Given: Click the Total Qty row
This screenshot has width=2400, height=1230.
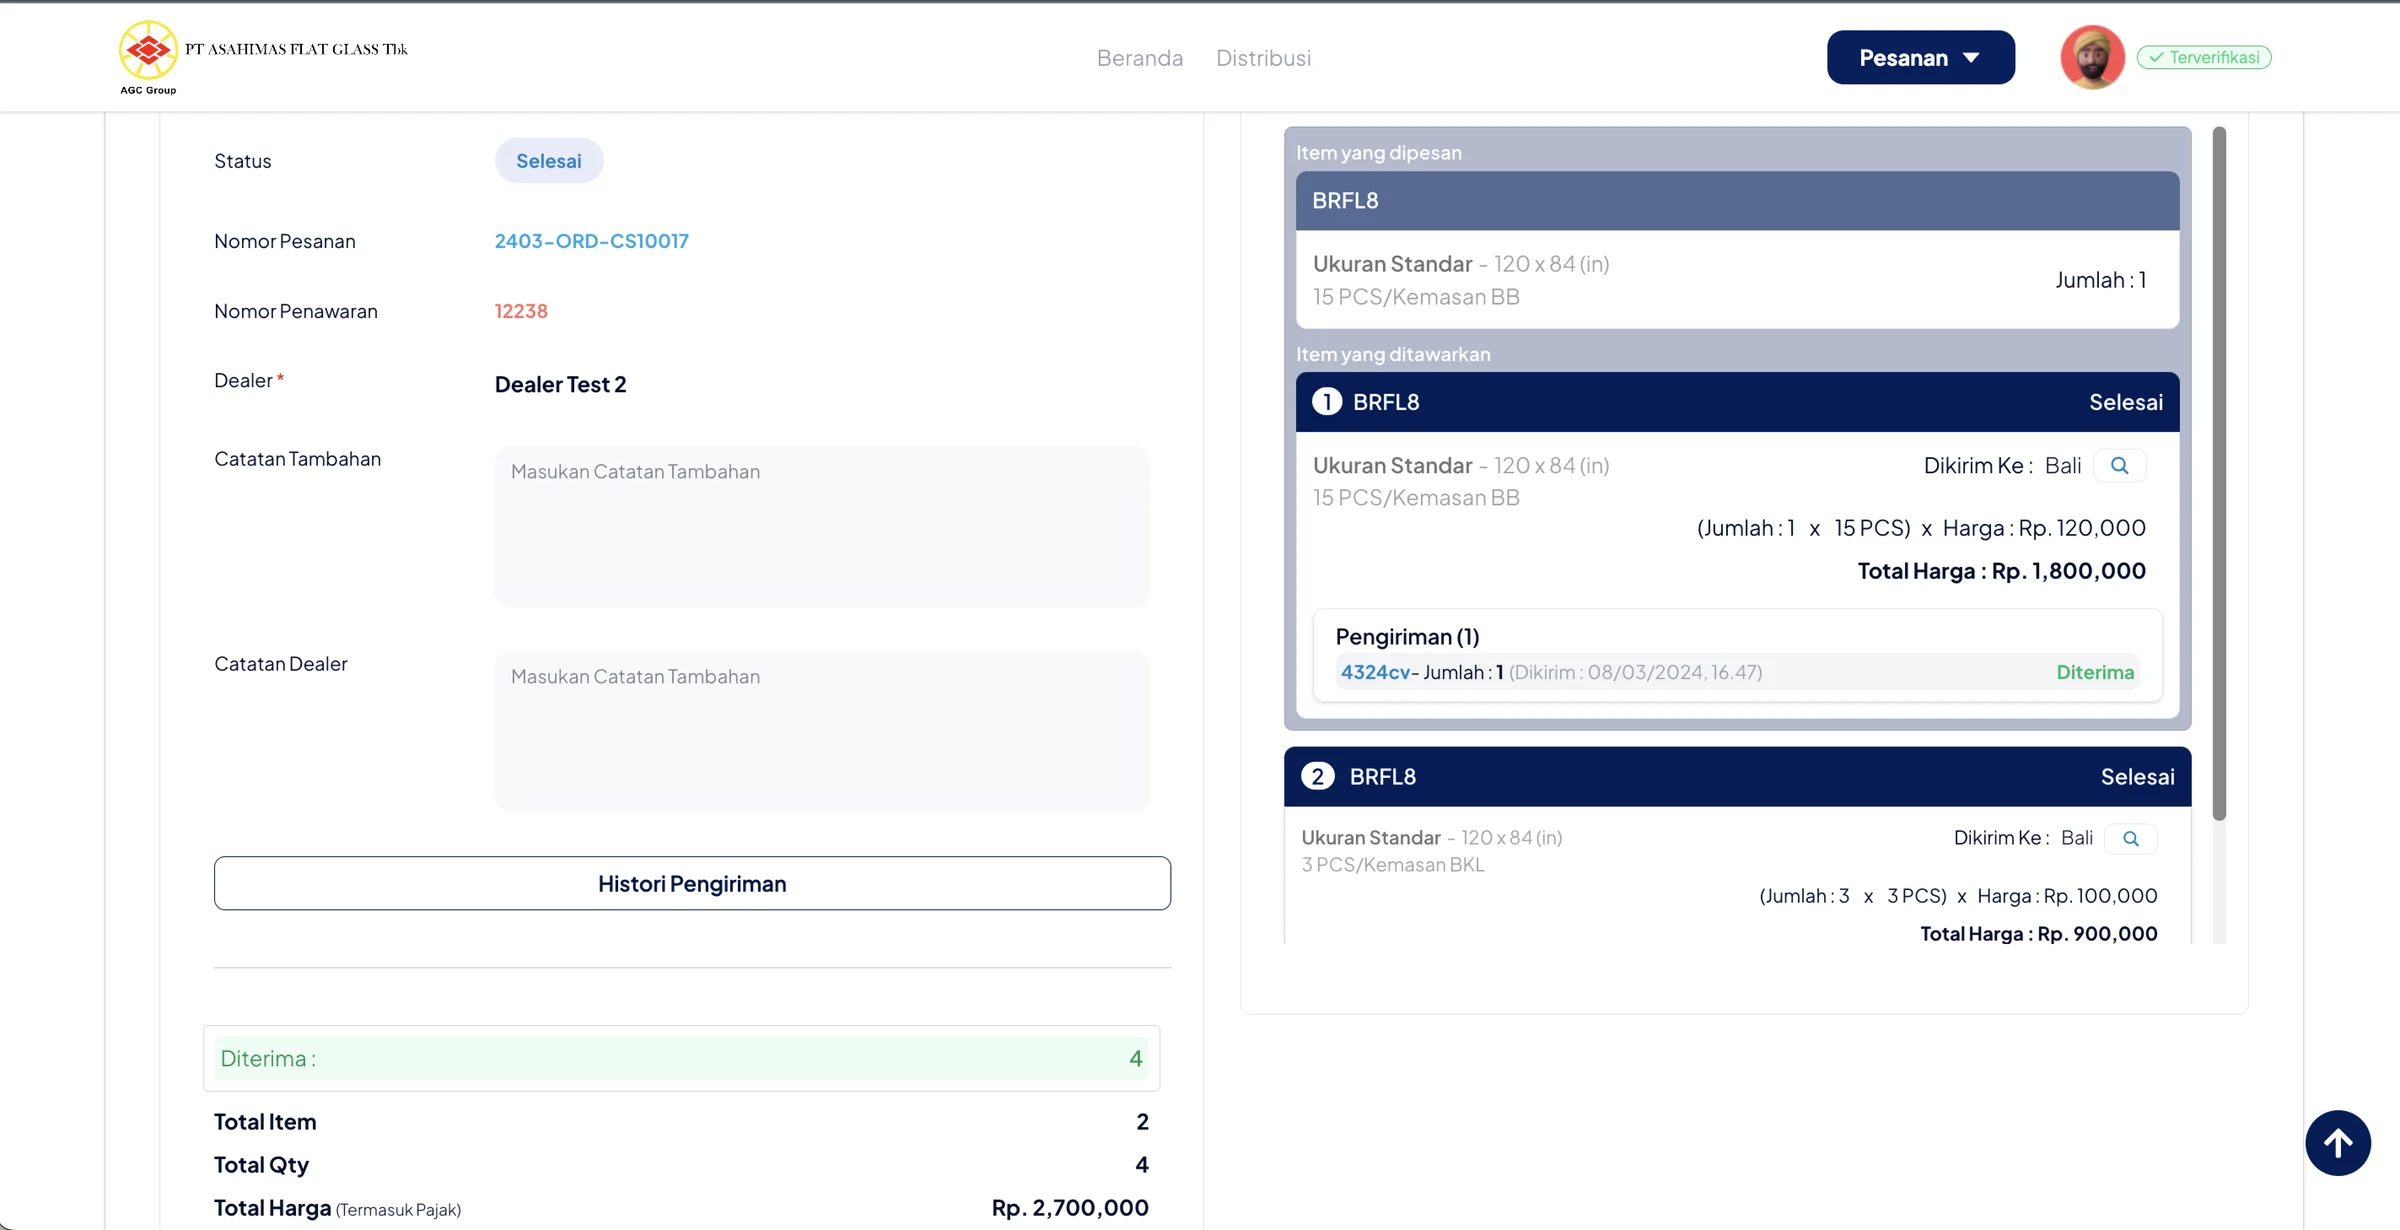Looking at the screenshot, I should [681, 1165].
